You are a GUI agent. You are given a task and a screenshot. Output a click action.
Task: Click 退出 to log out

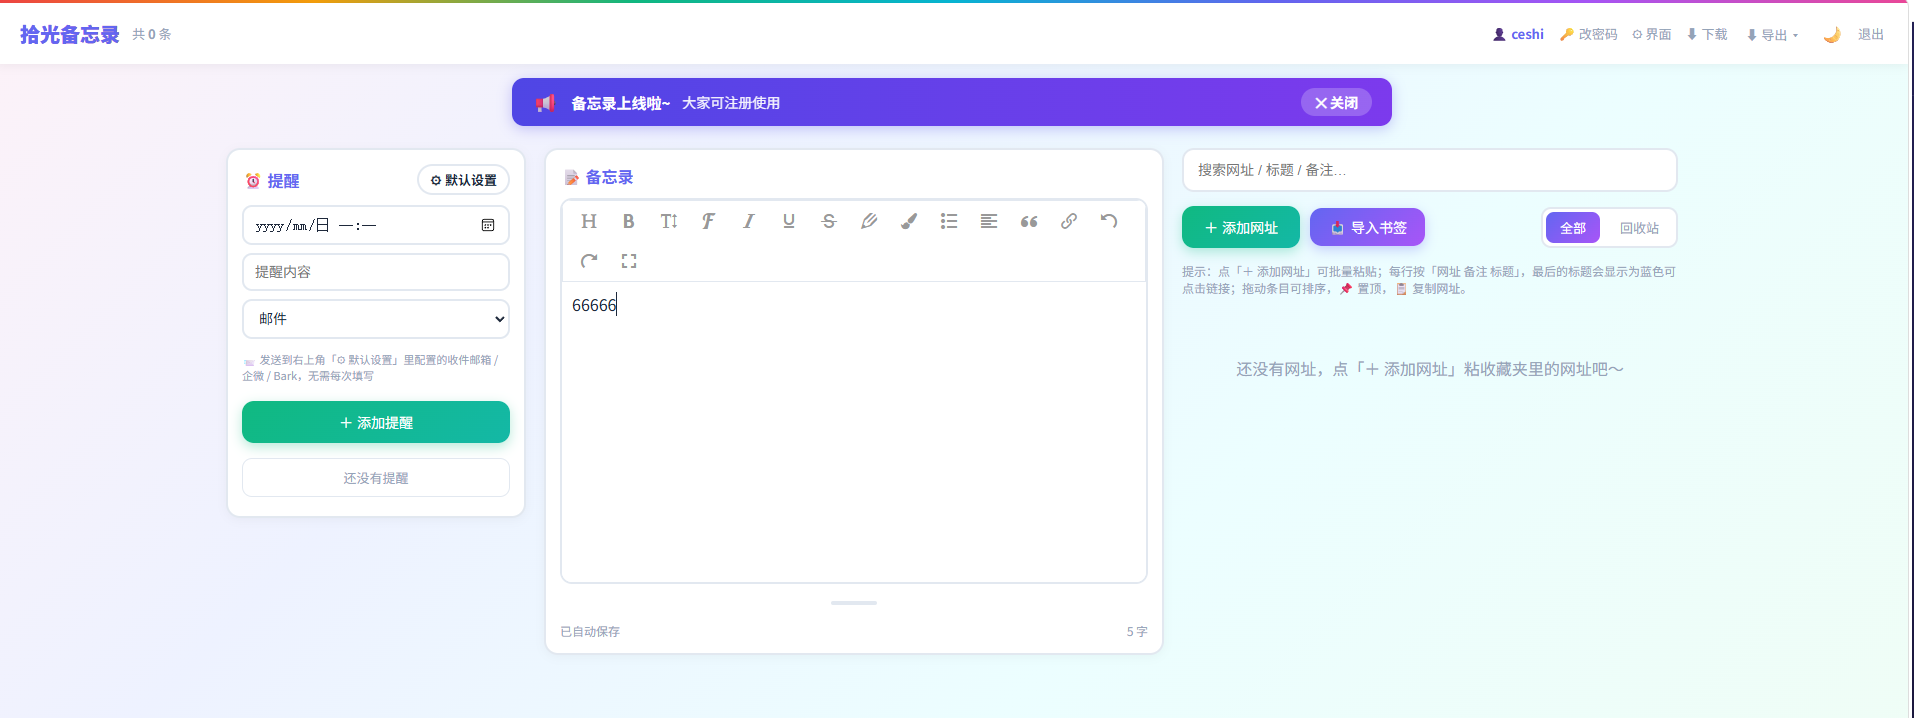point(1871,34)
